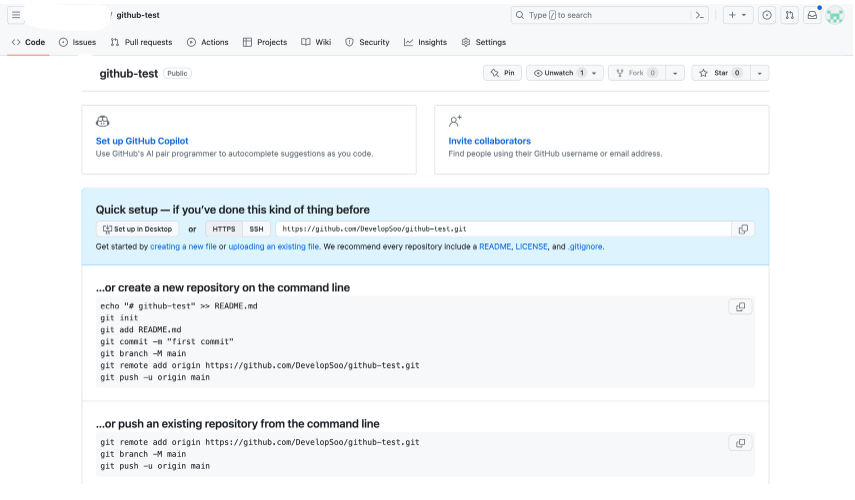Click the 'git commit -m "first commit"' line
The height and width of the screenshot is (500, 855).
[x=167, y=341]
